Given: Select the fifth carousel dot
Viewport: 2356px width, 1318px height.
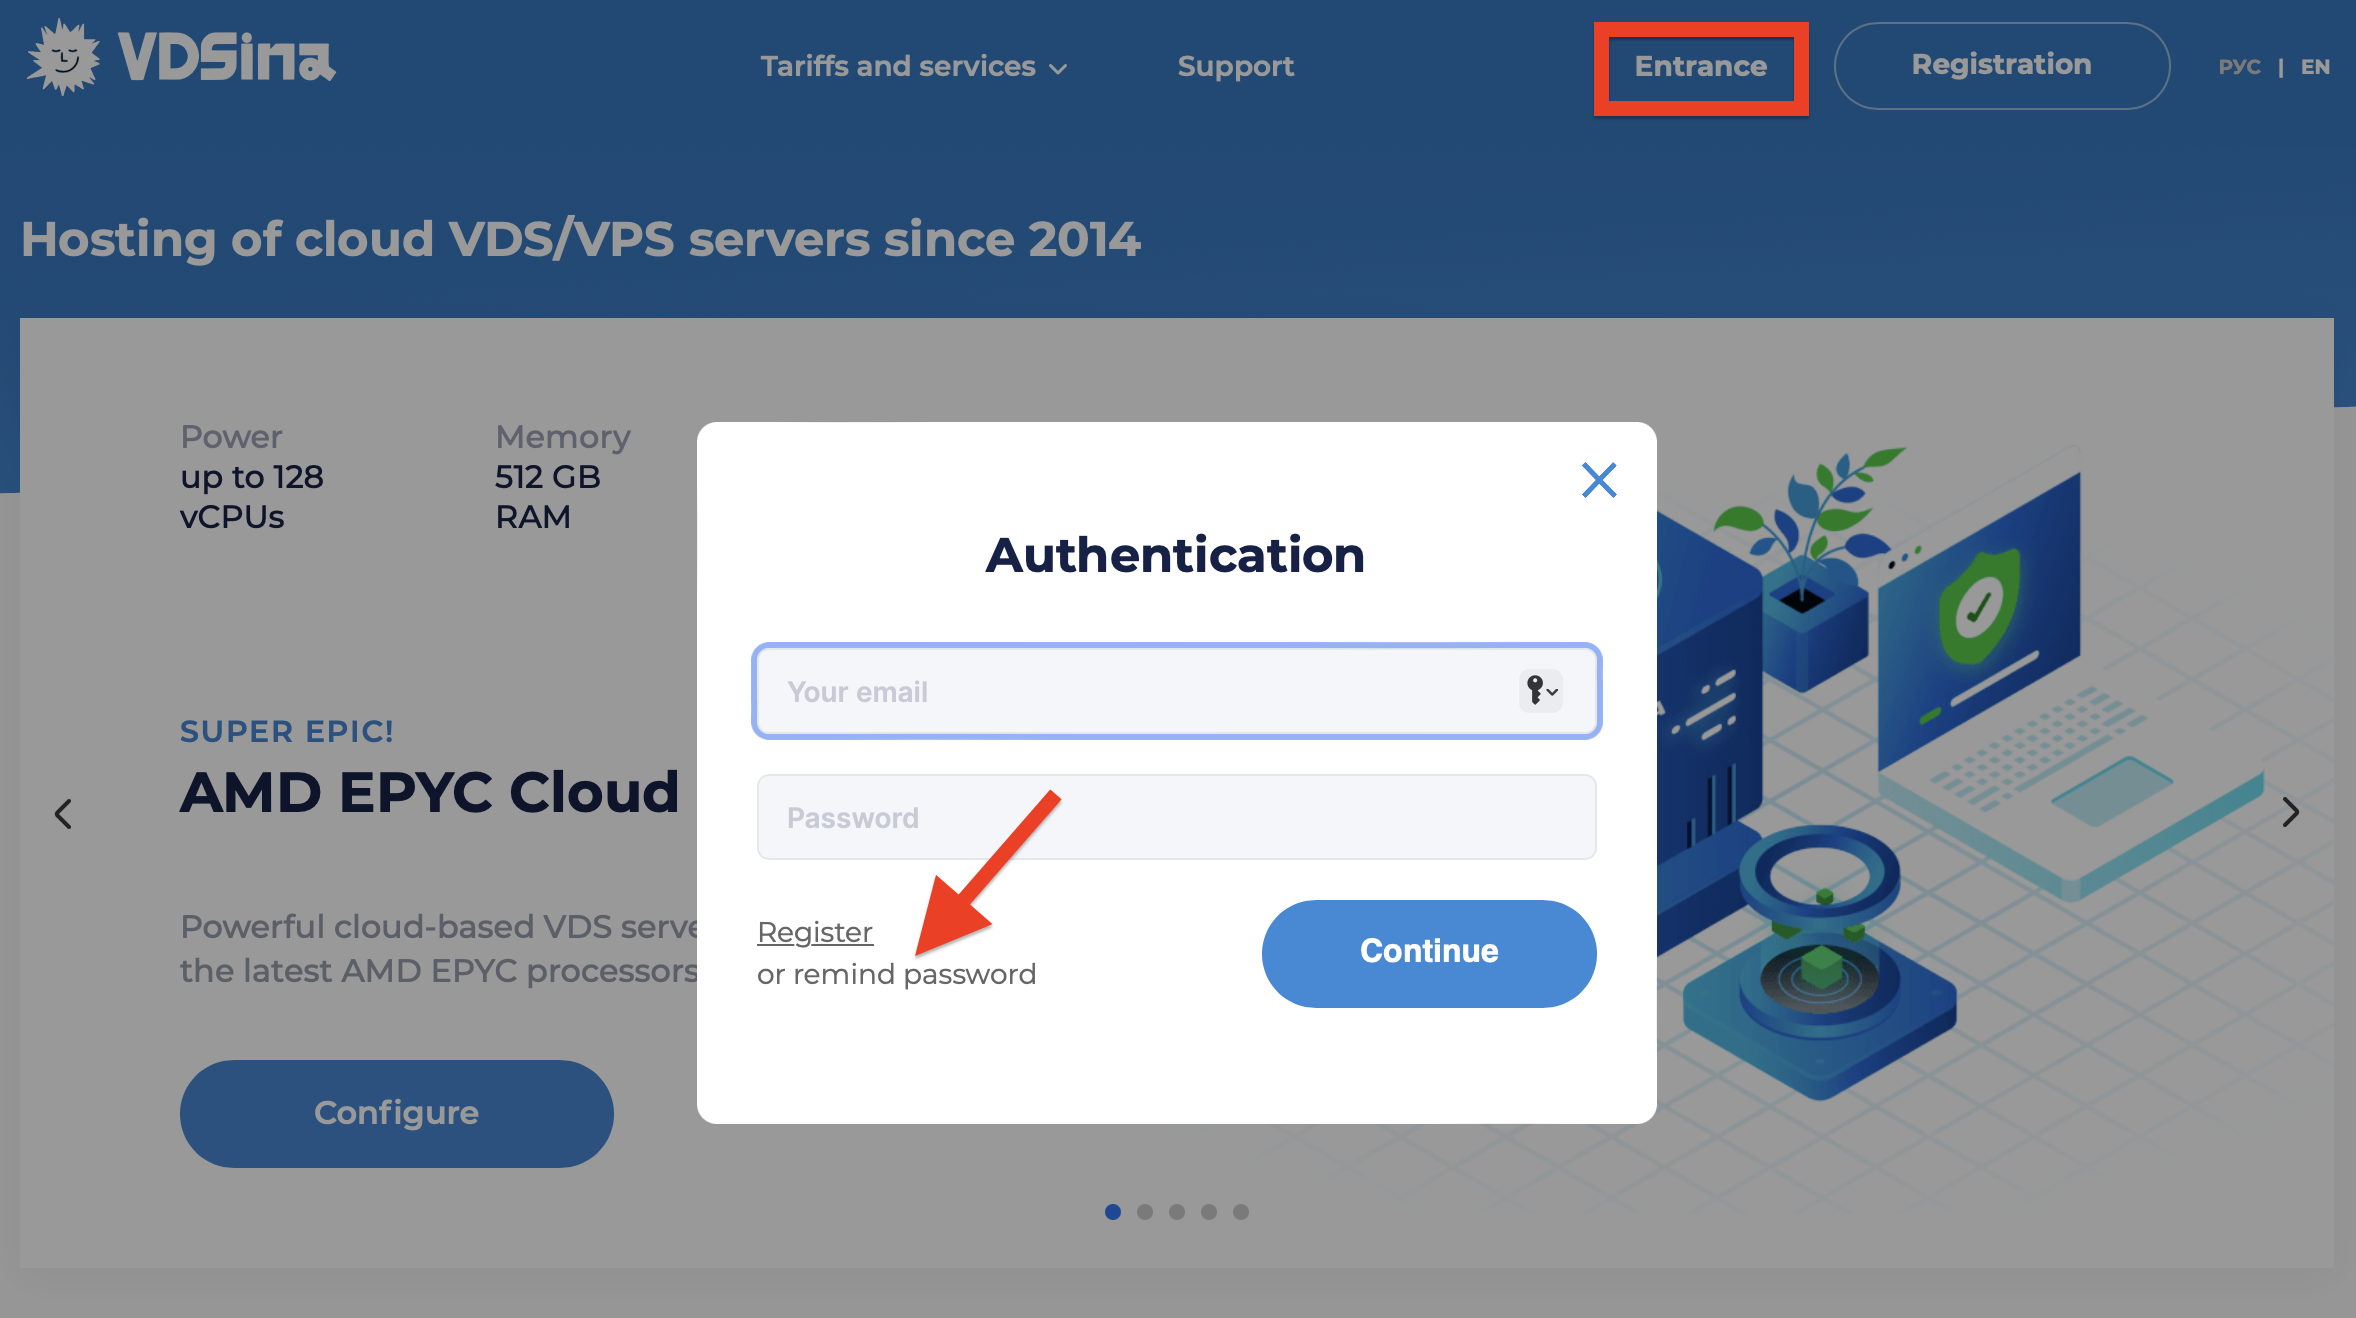Looking at the screenshot, I should tap(1241, 1212).
